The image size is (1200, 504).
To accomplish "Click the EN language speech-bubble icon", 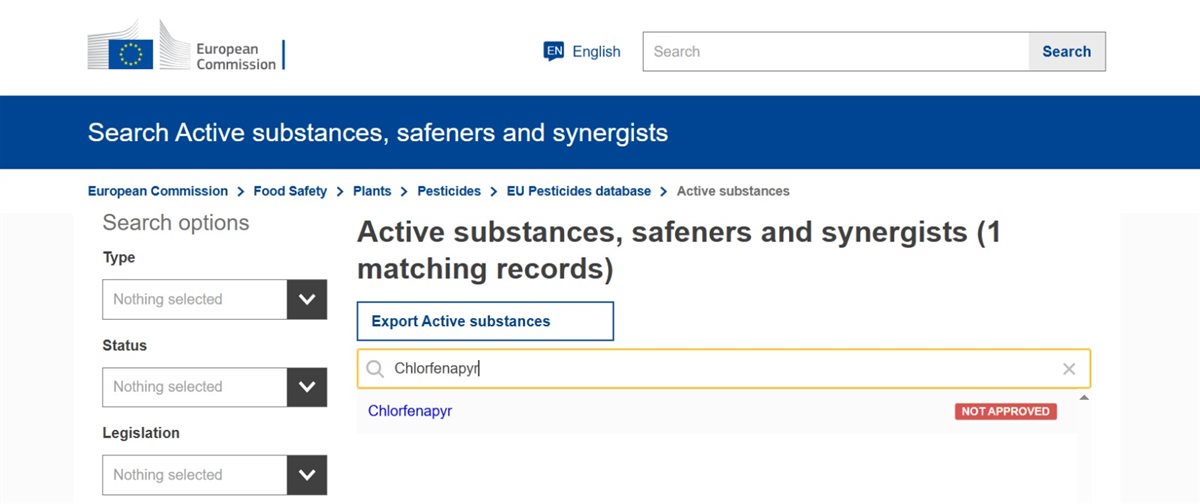I will 554,51.
